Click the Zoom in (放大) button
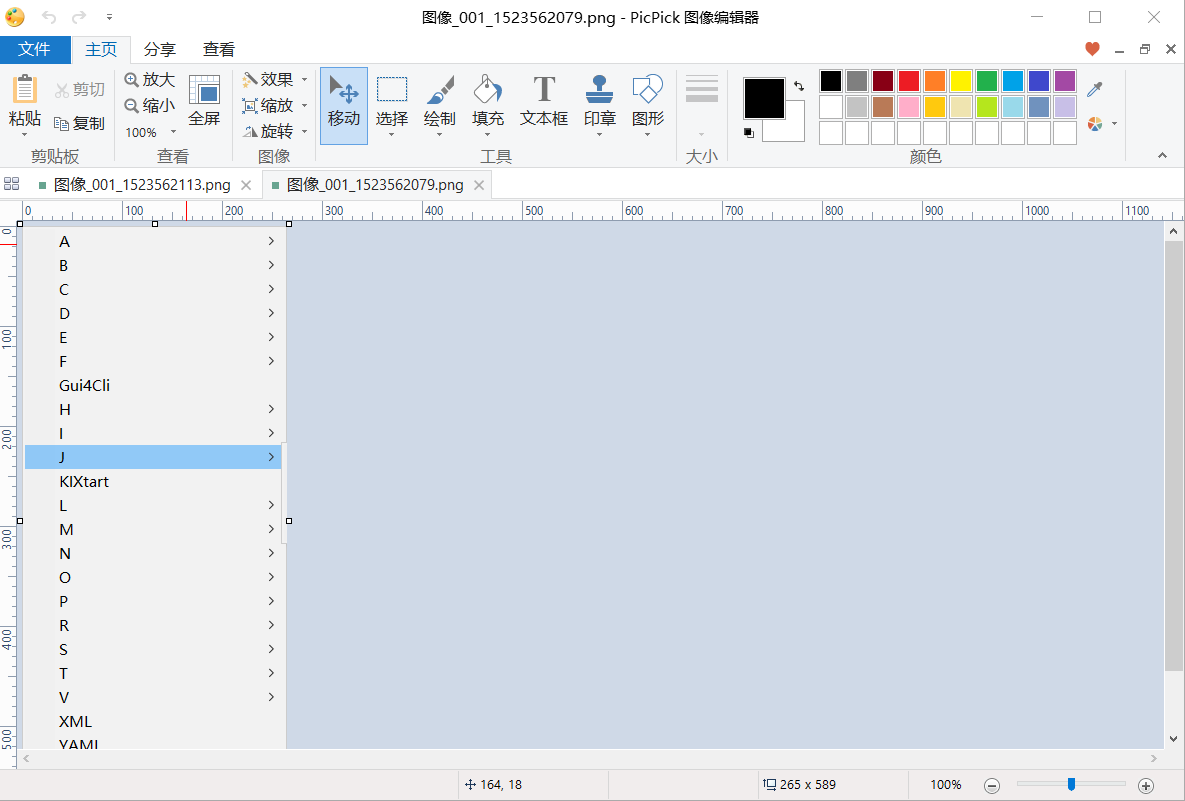Image resolution: width=1185 pixels, height=801 pixels. pyautogui.click(x=150, y=79)
